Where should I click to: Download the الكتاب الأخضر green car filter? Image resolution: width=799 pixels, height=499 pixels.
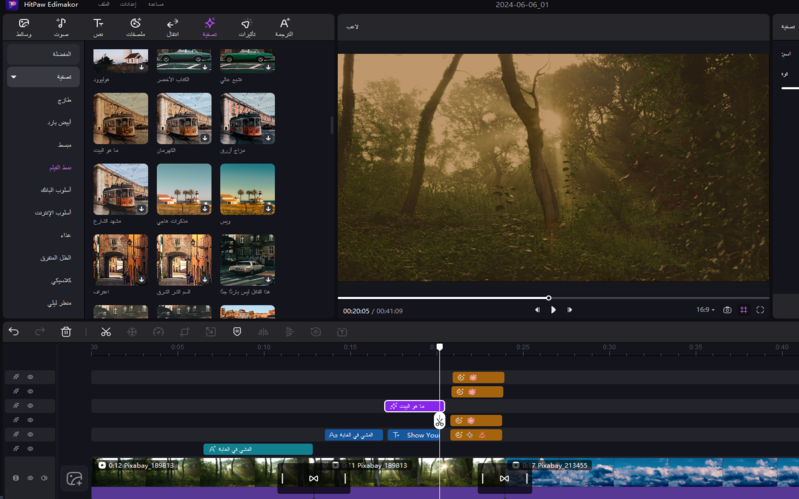point(205,67)
